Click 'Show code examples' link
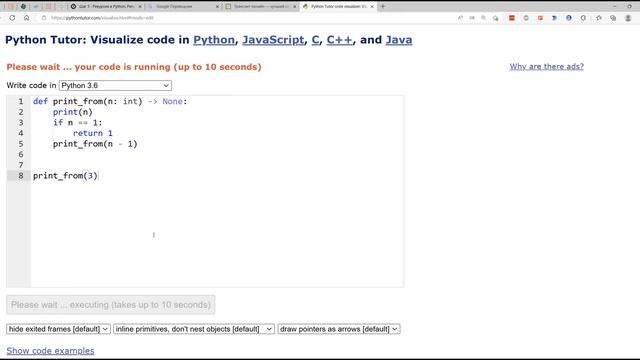The height and width of the screenshot is (360, 640). tap(50, 351)
